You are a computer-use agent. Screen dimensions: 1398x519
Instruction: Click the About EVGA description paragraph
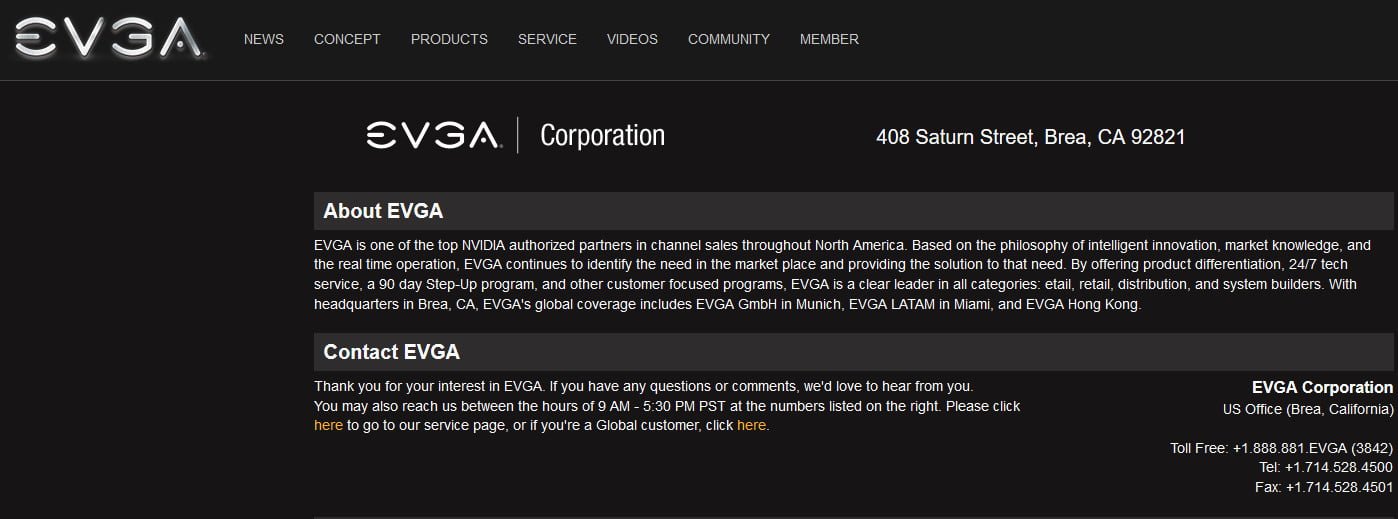(x=840, y=274)
